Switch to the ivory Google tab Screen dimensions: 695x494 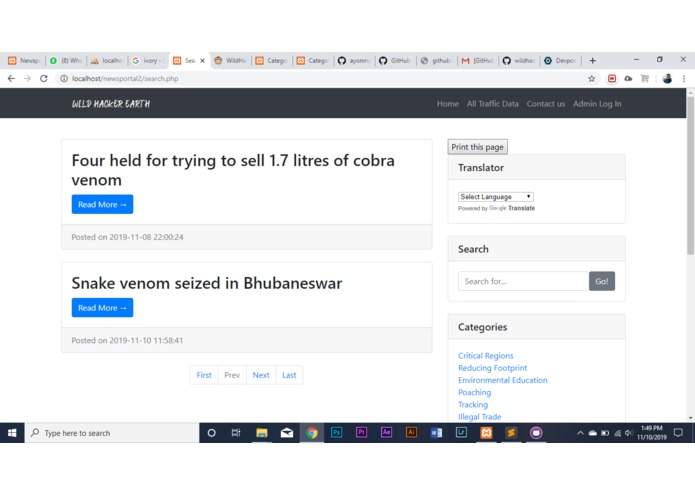148,61
